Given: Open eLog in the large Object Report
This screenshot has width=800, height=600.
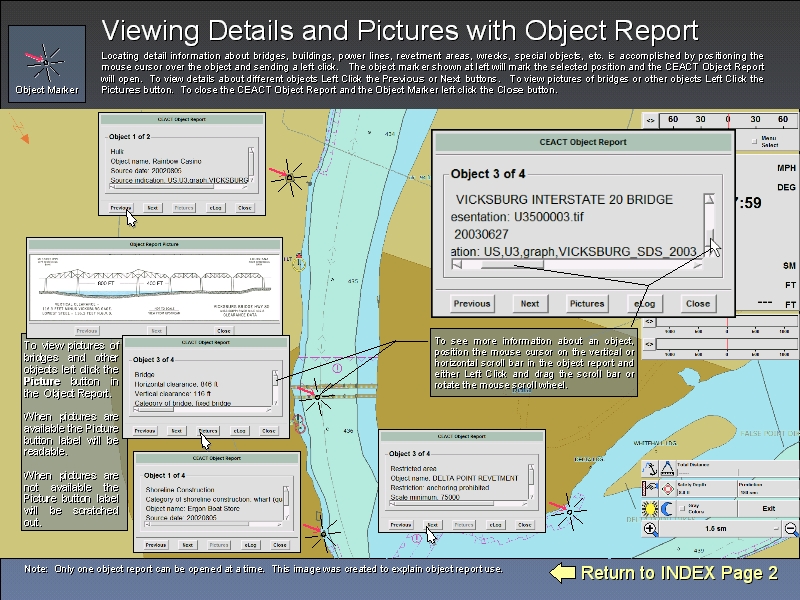Looking at the screenshot, I should [x=645, y=303].
